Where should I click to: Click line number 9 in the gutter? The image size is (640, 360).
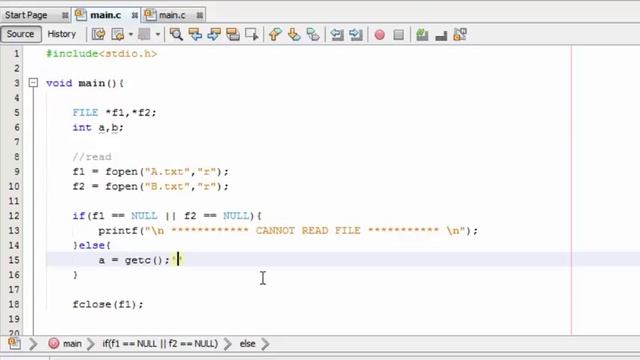tap(16, 171)
